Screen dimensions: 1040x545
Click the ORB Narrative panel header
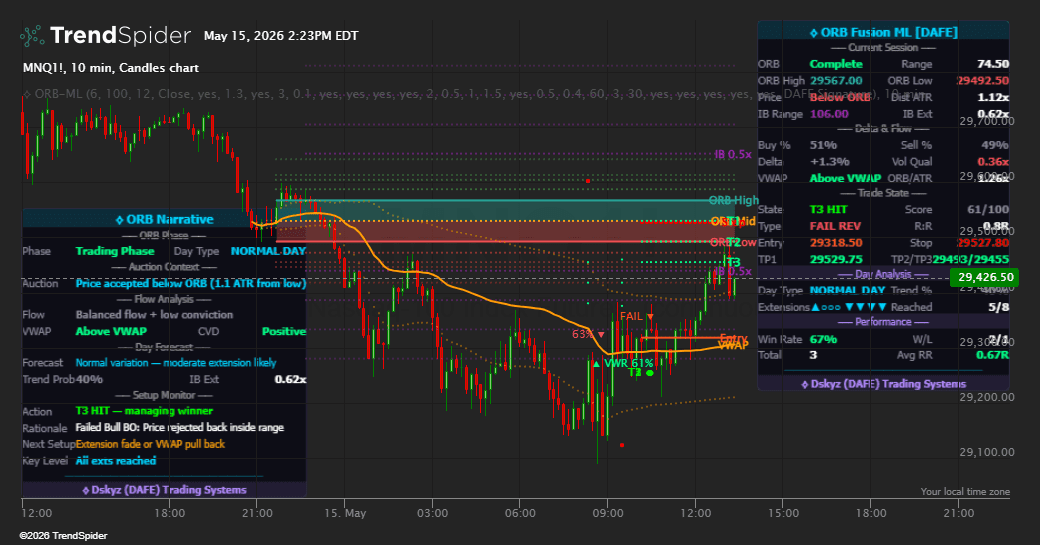[164, 219]
